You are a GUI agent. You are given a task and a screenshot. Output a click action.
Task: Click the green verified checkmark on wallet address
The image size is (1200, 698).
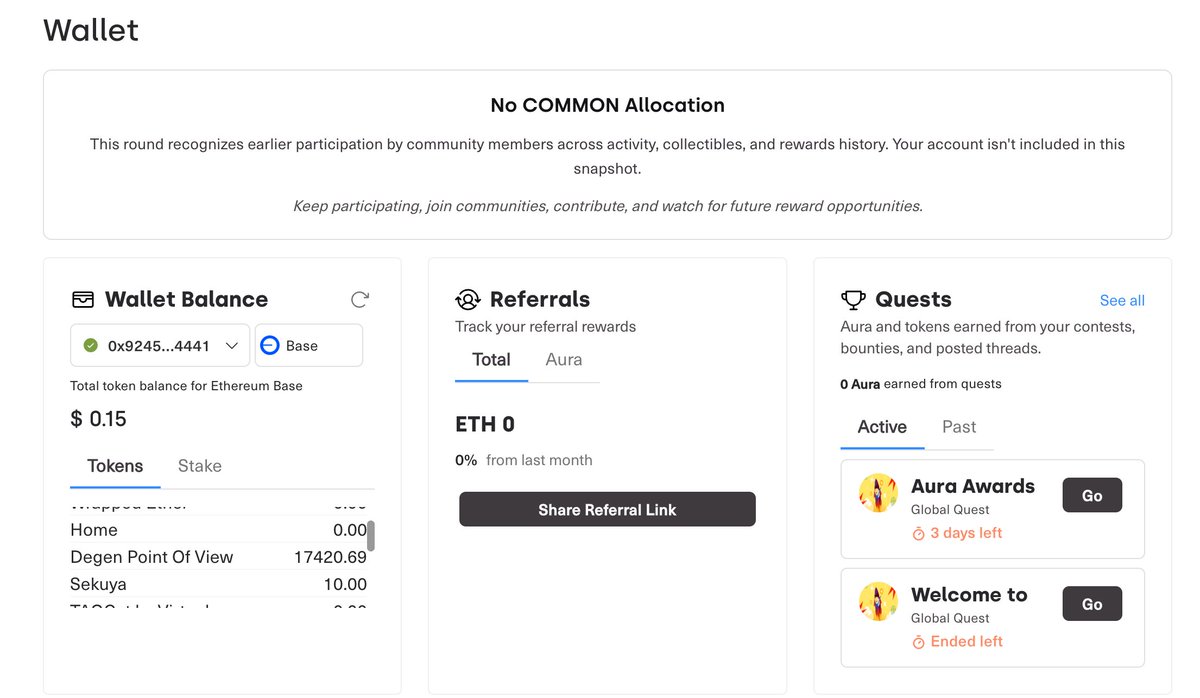point(90,345)
